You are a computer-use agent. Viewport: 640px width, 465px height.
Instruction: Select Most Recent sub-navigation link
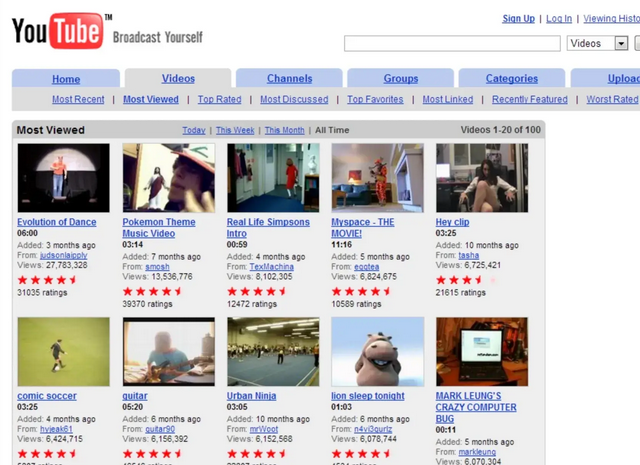point(78,99)
